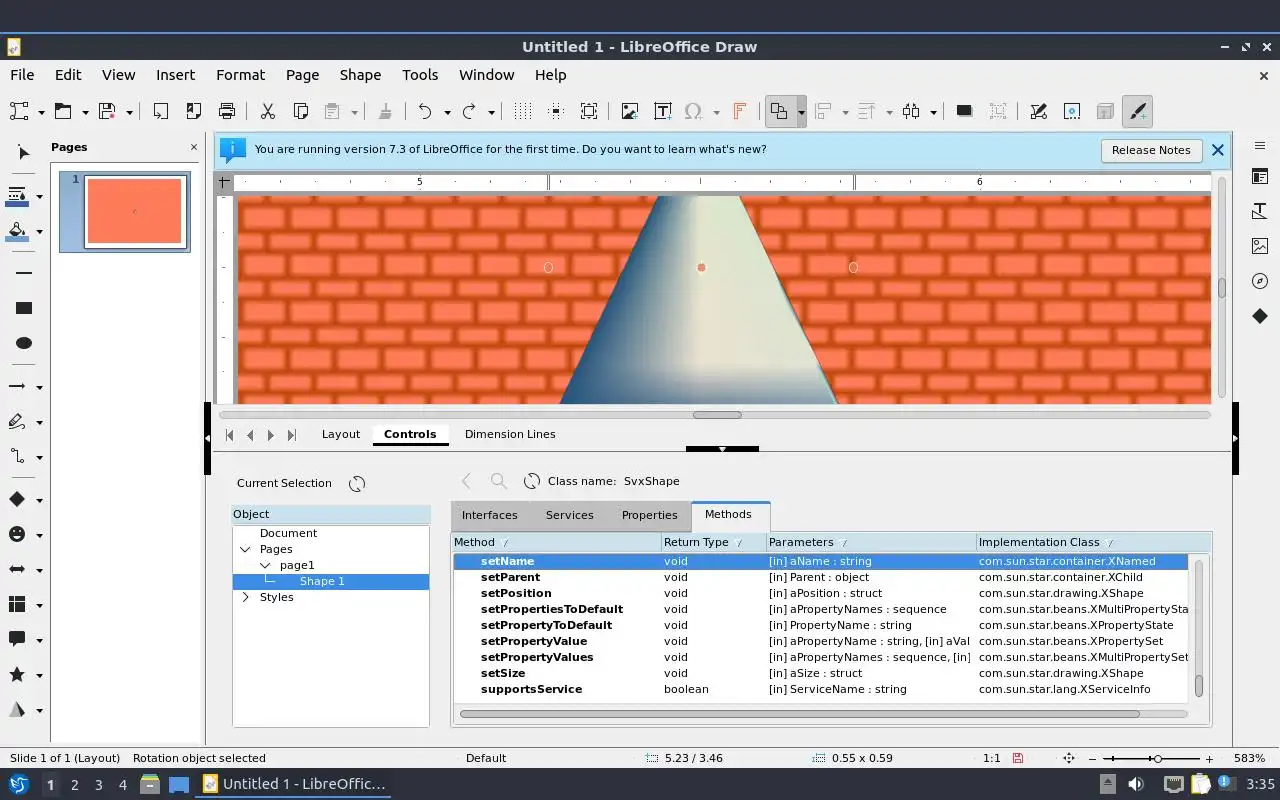Close the version infobar
Screen dimensions: 1280x800
click(1217, 150)
